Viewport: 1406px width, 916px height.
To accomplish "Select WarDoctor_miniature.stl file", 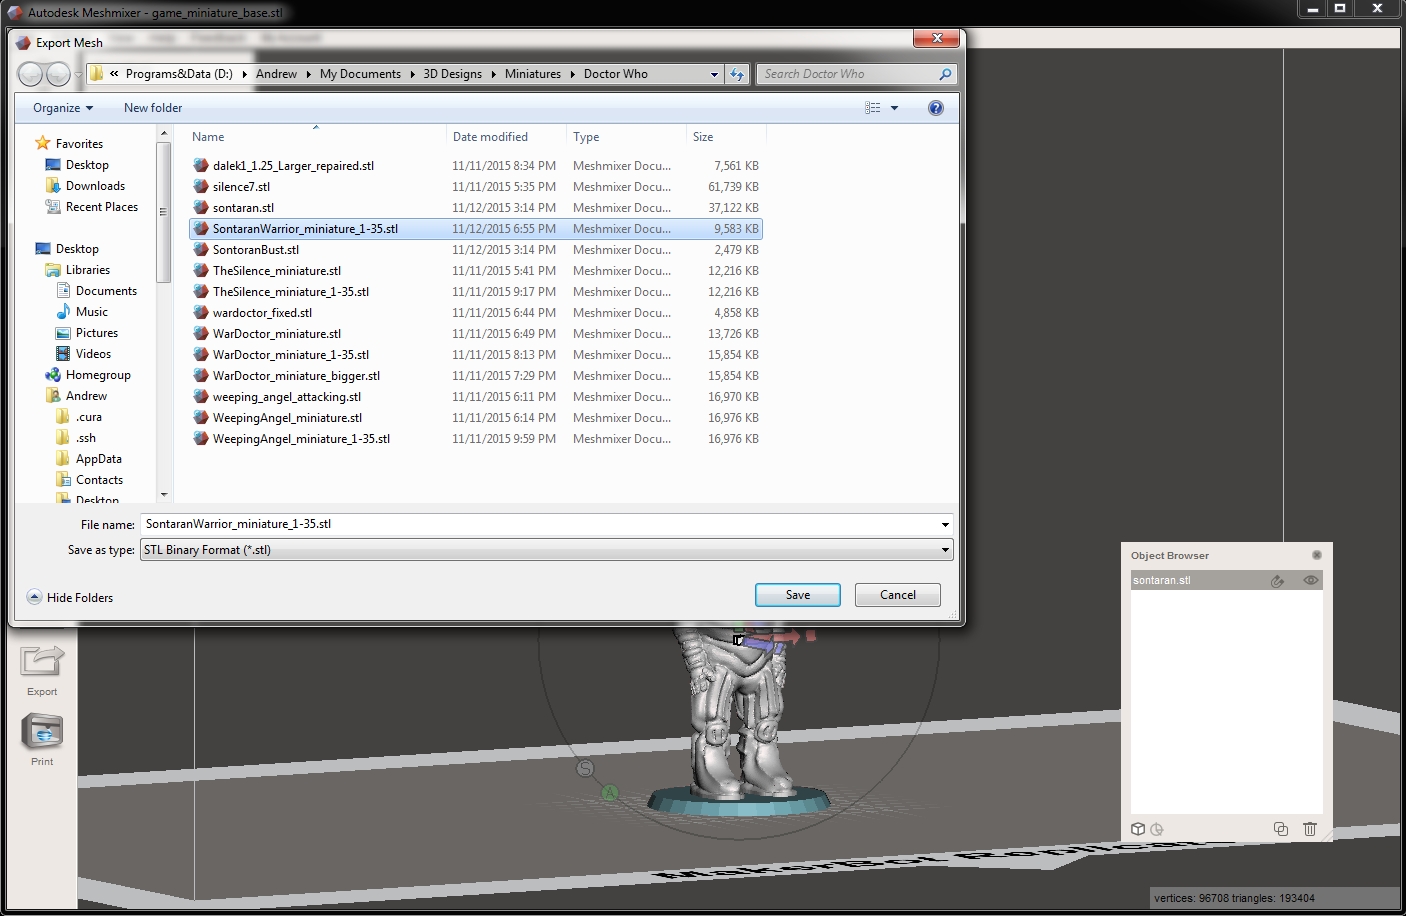I will click(276, 334).
